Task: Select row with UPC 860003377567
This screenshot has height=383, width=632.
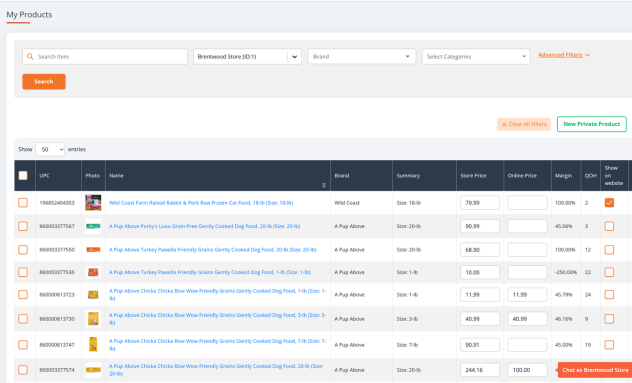Action: tap(23, 226)
